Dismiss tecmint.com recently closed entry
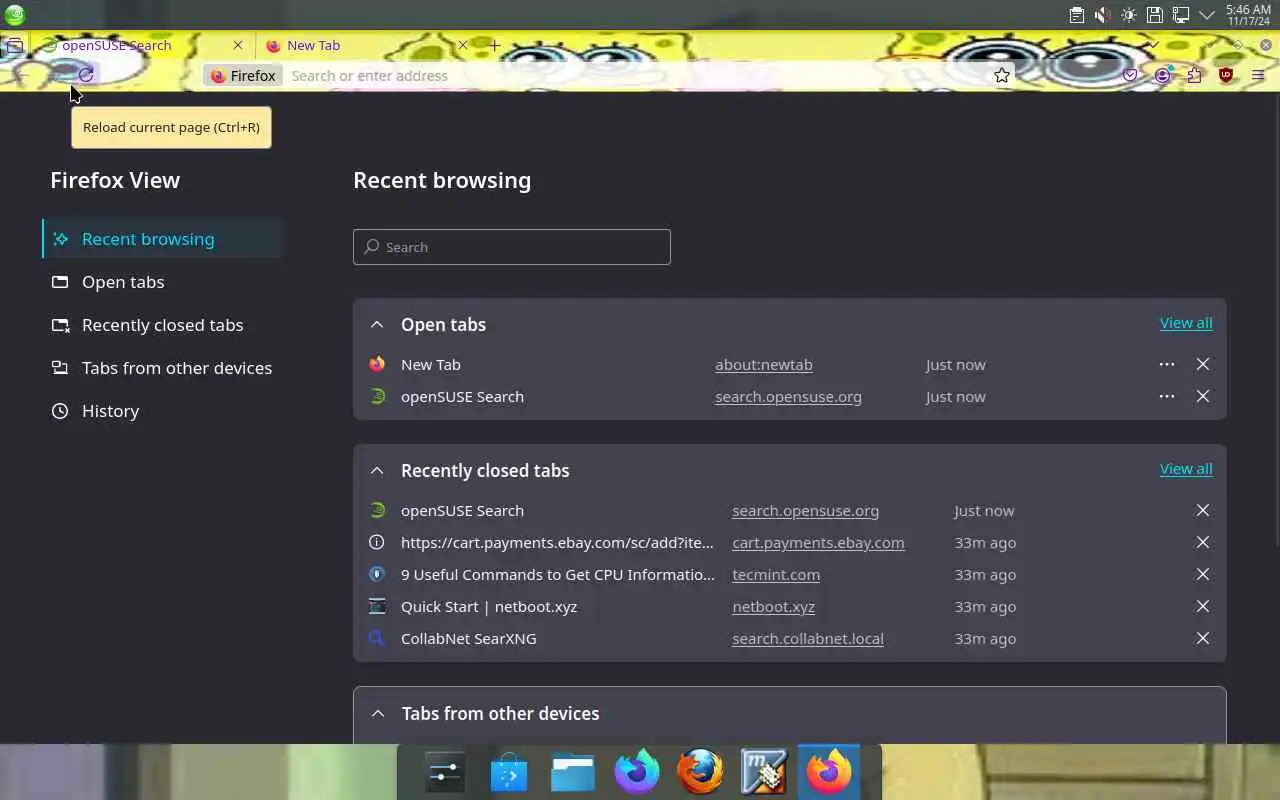This screenshot has width=1280, height=800. 1203,575
